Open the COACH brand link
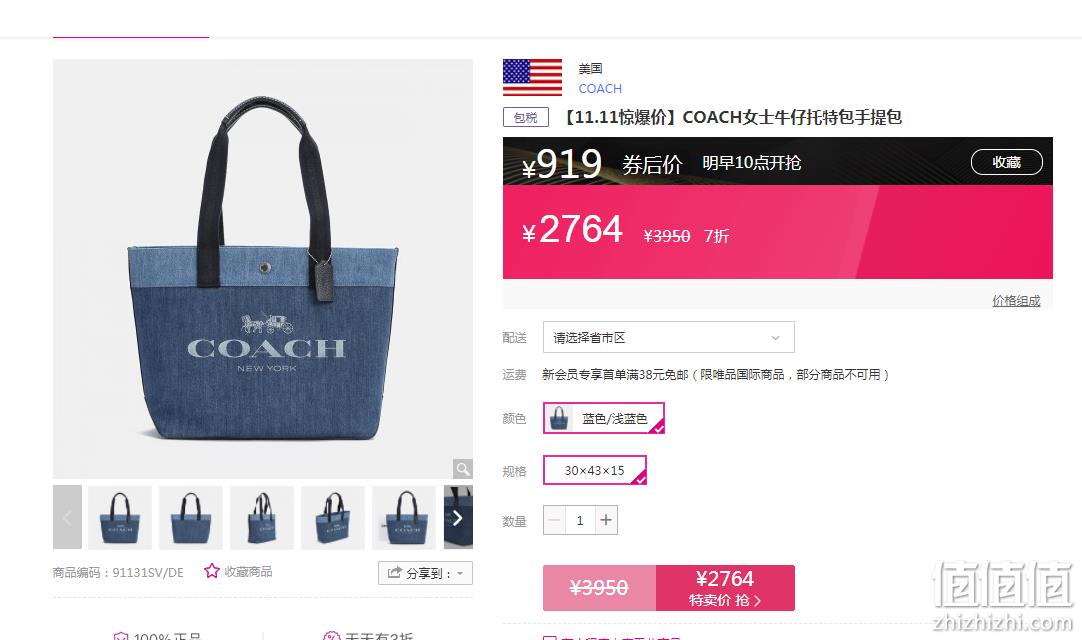1082x640 pixels. (x=600, y=88)
